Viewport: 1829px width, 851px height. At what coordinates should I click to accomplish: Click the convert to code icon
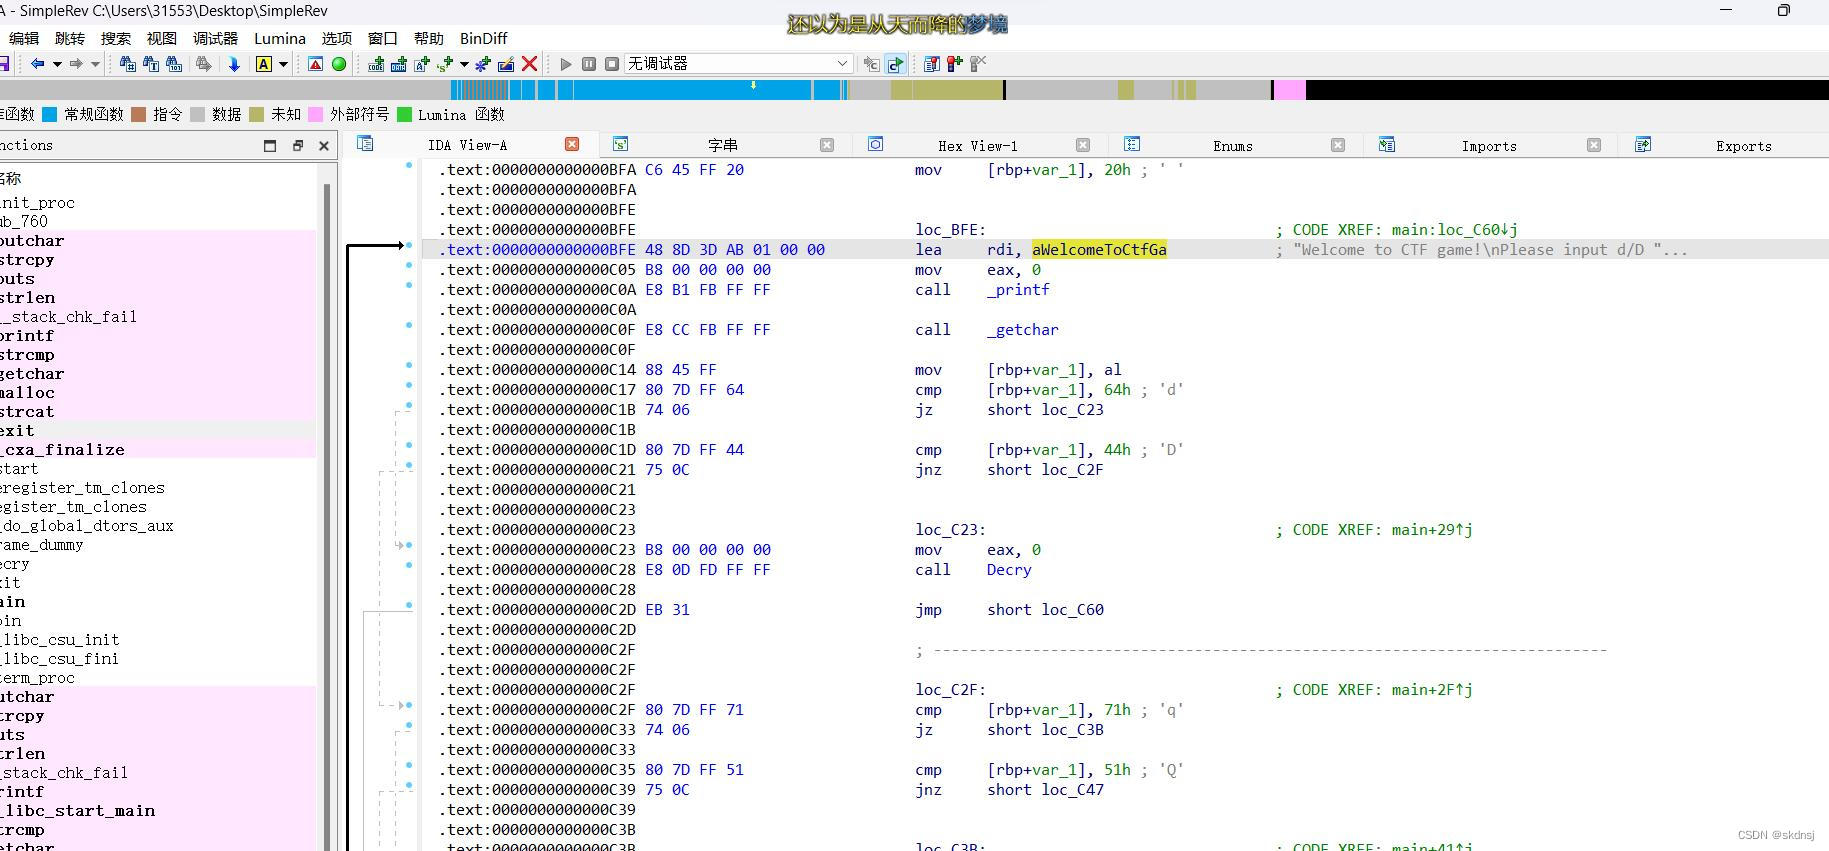[x=376, y=64]
